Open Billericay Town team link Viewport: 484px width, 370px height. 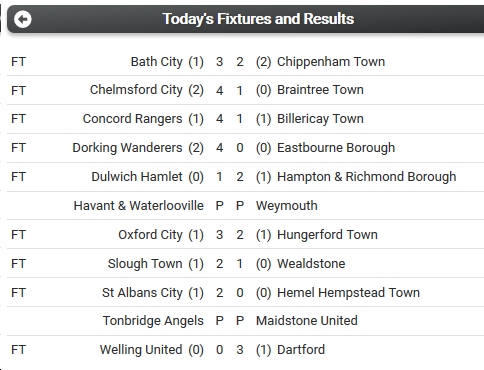click(320, 119)
